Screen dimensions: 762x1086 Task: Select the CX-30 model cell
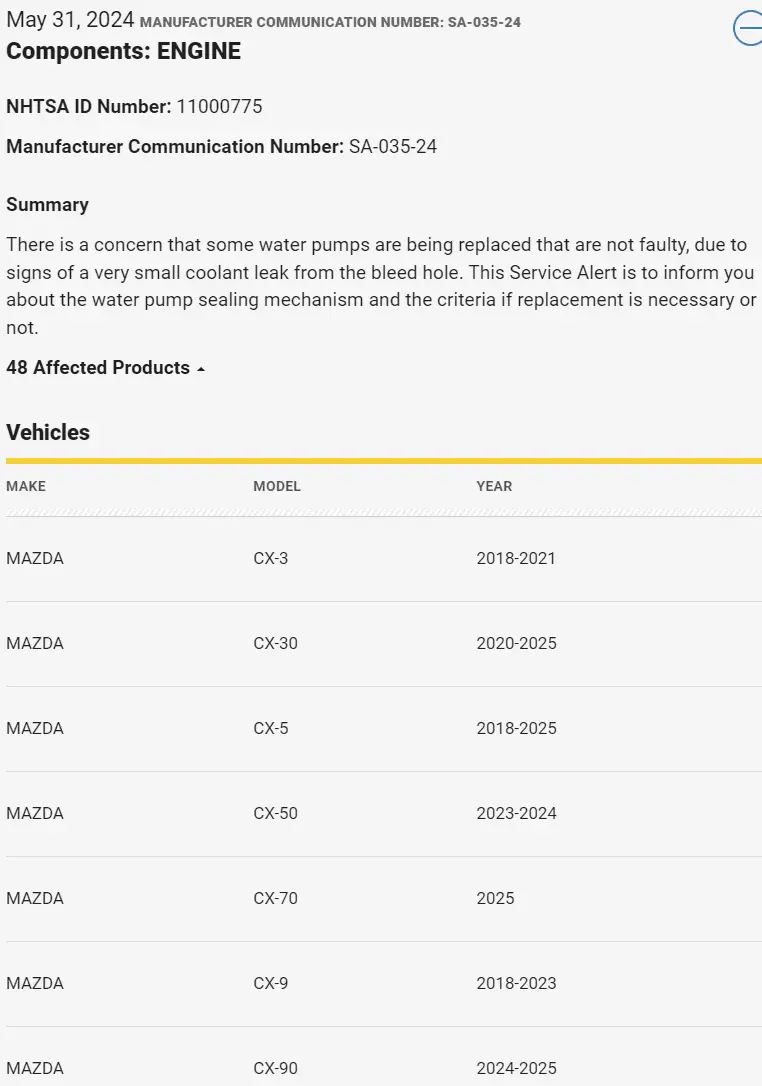point(276,643)
